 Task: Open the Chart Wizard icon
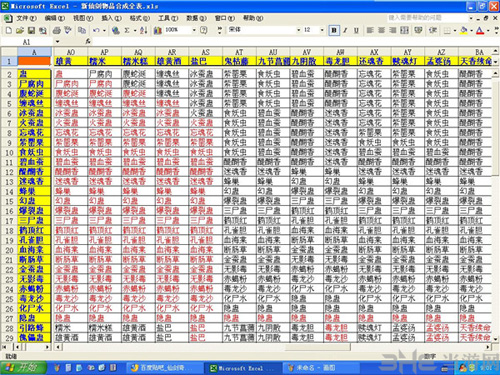click(x=158, y=31)
